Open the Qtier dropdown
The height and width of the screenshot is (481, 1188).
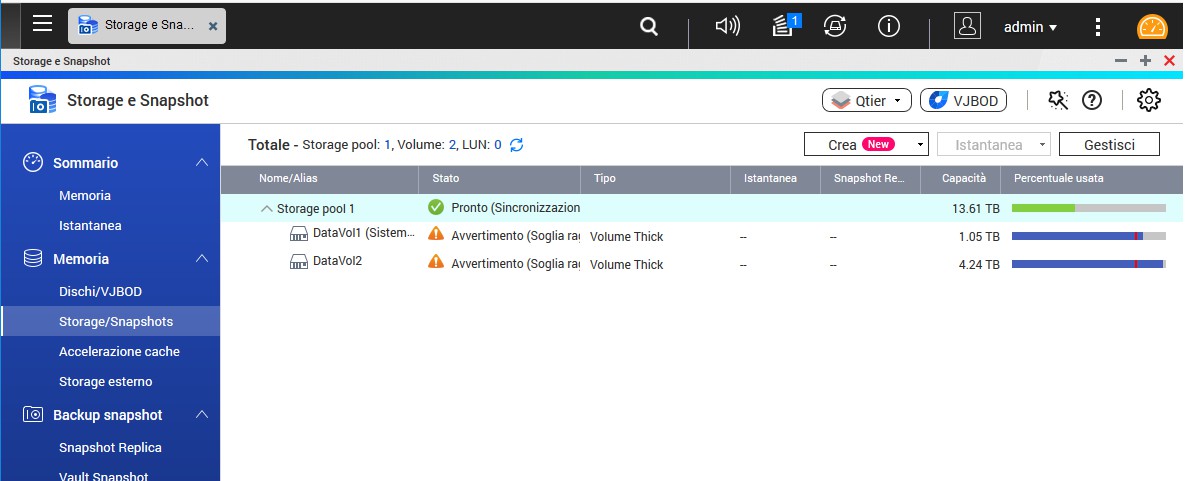click(867, 100)
